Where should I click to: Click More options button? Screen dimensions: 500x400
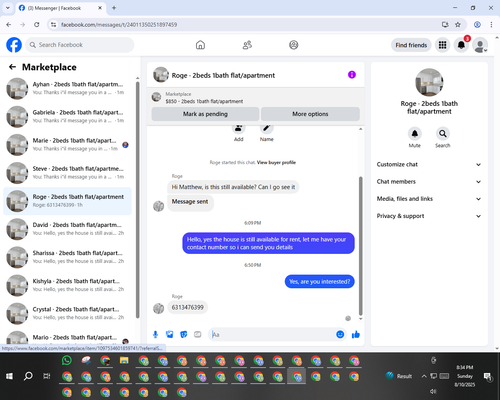(x=310, y=114)
